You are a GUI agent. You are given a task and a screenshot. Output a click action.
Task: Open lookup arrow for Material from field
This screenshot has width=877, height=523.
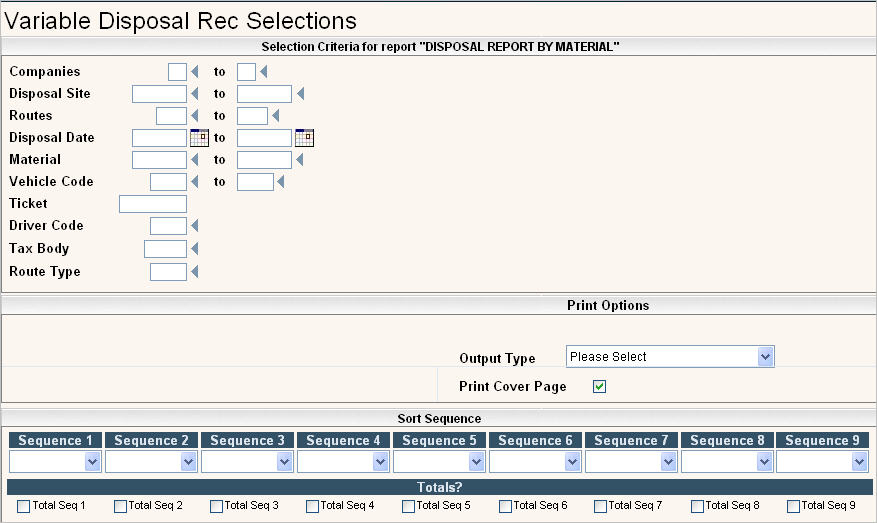point(195,160)
